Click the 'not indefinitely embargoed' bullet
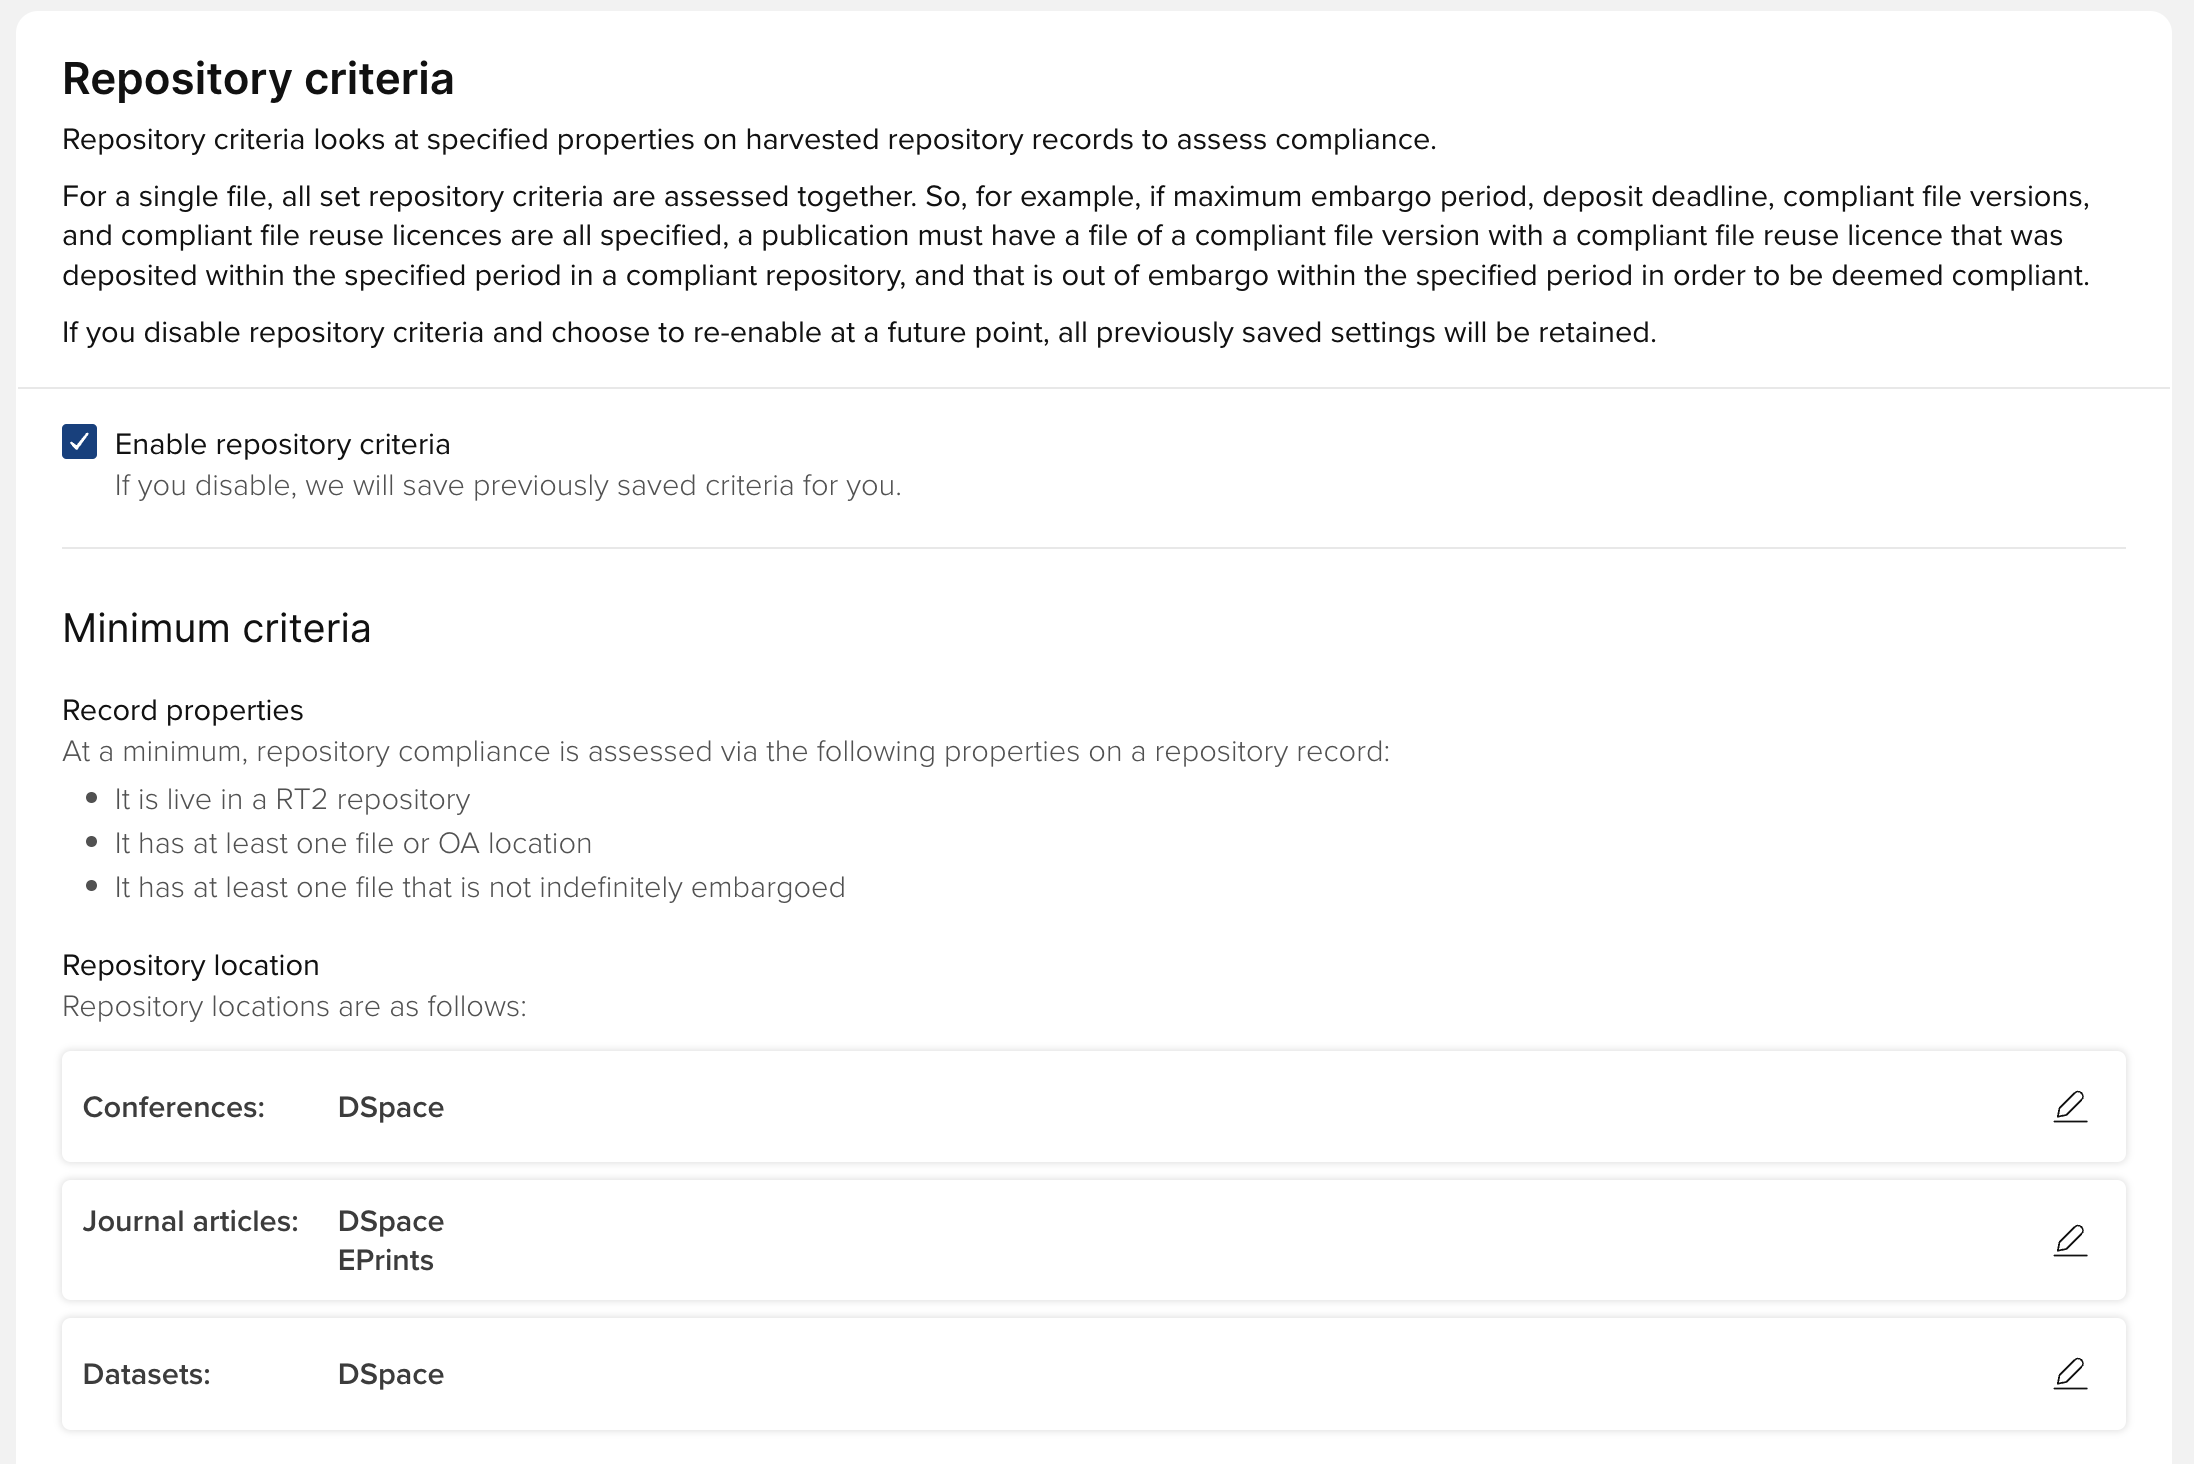Viewport: 2194px width, 1464px height. coord(480,887)
